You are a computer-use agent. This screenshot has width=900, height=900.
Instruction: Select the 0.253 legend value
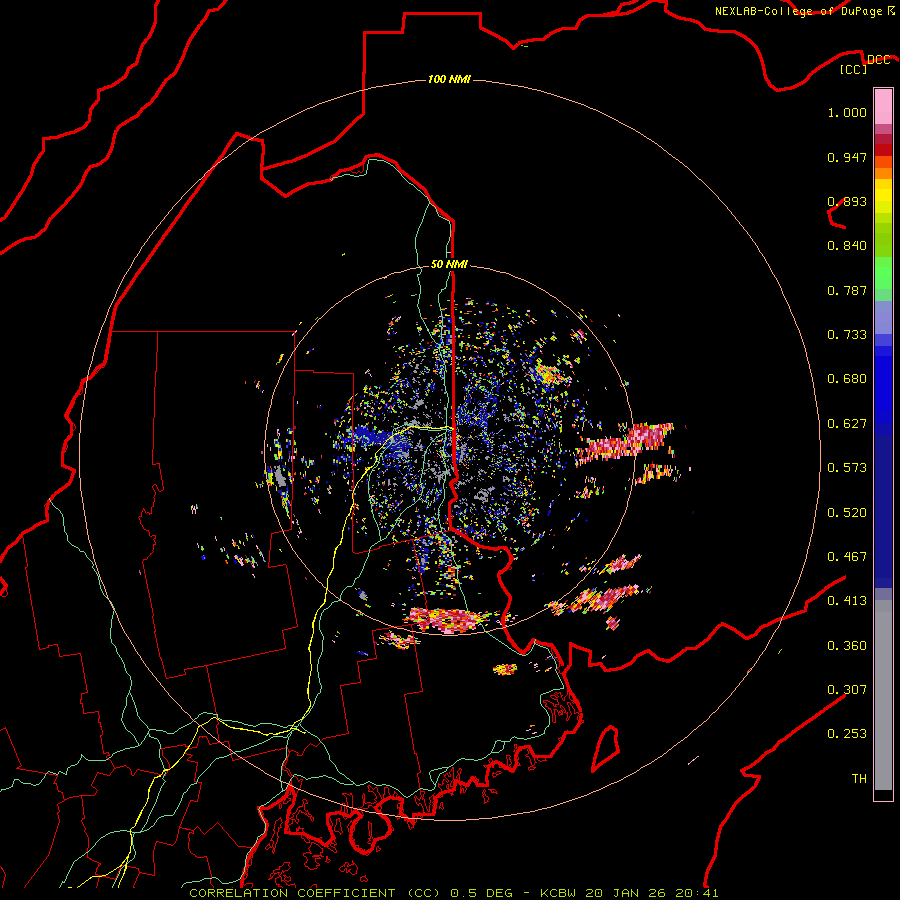pyautogui.click(x=847, y=734)
